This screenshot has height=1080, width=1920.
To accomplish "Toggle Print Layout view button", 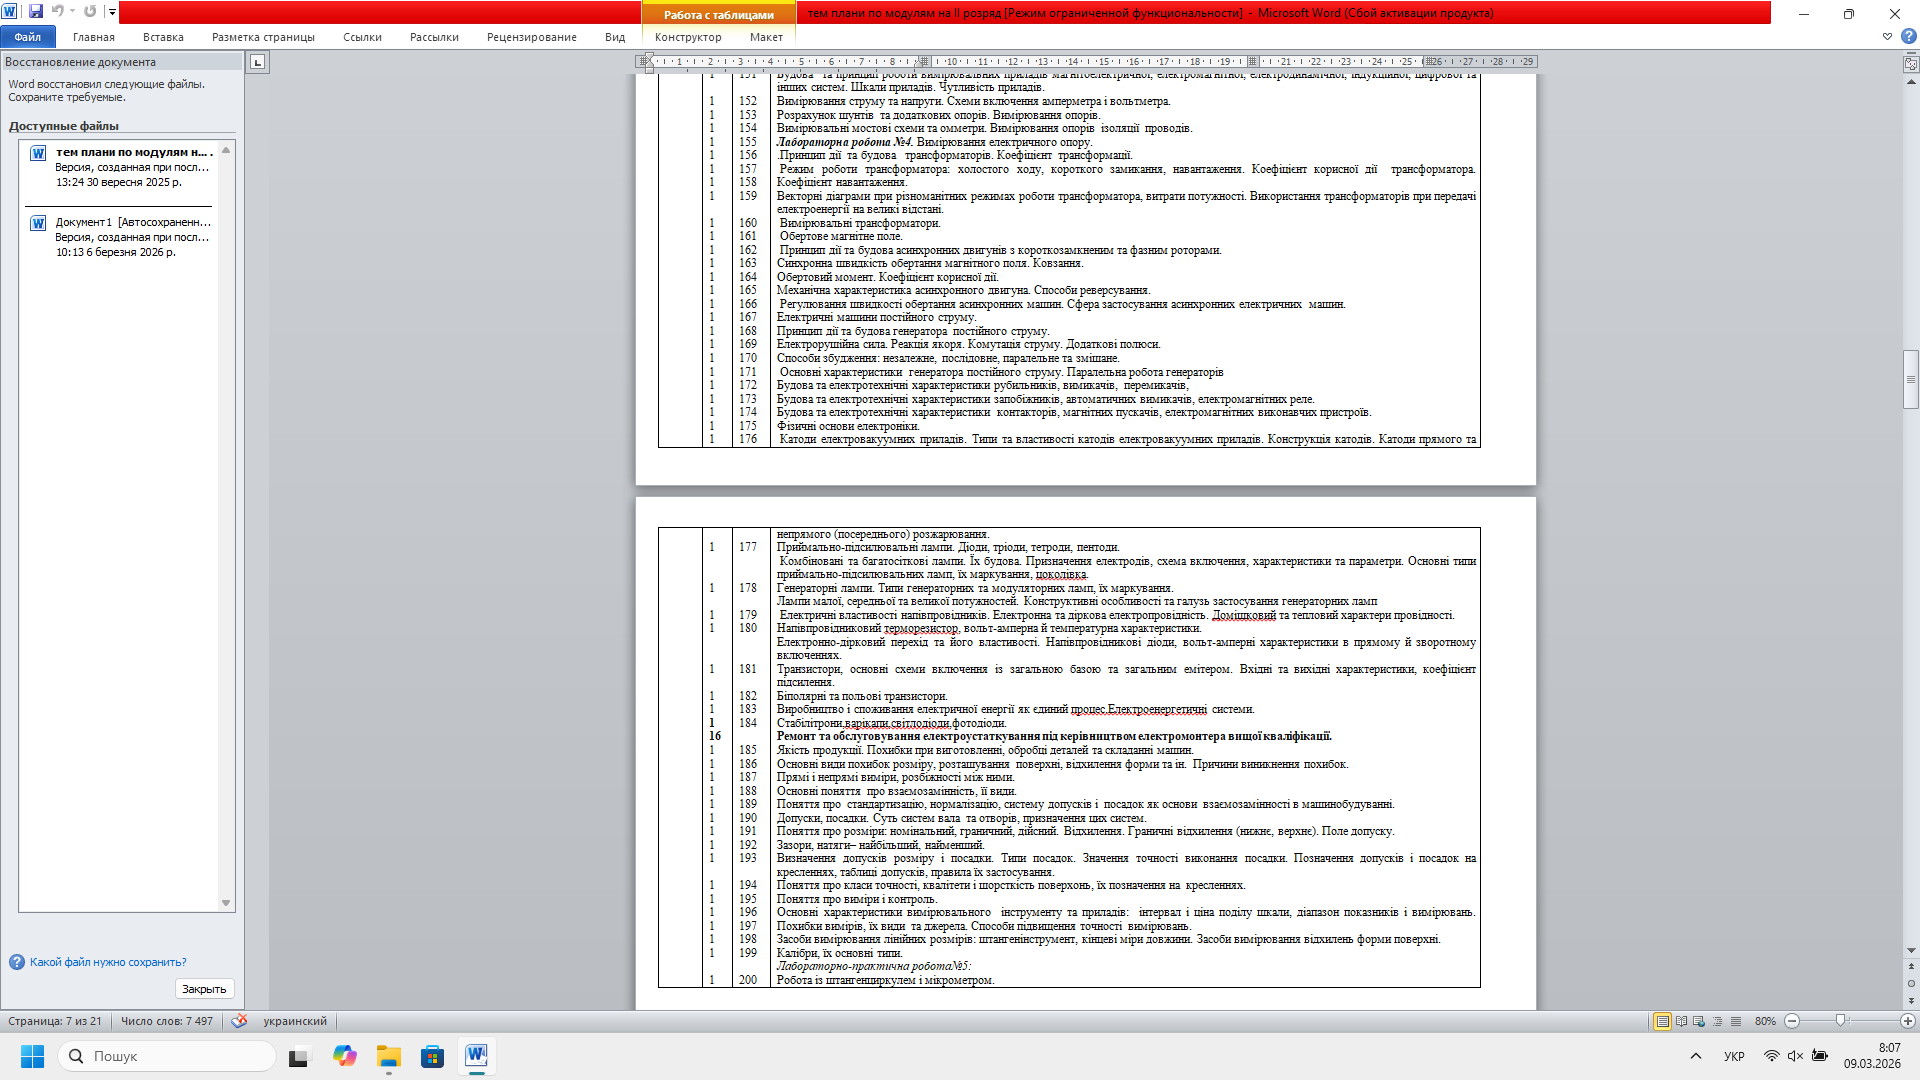I will click(x=1662, y=1021).
